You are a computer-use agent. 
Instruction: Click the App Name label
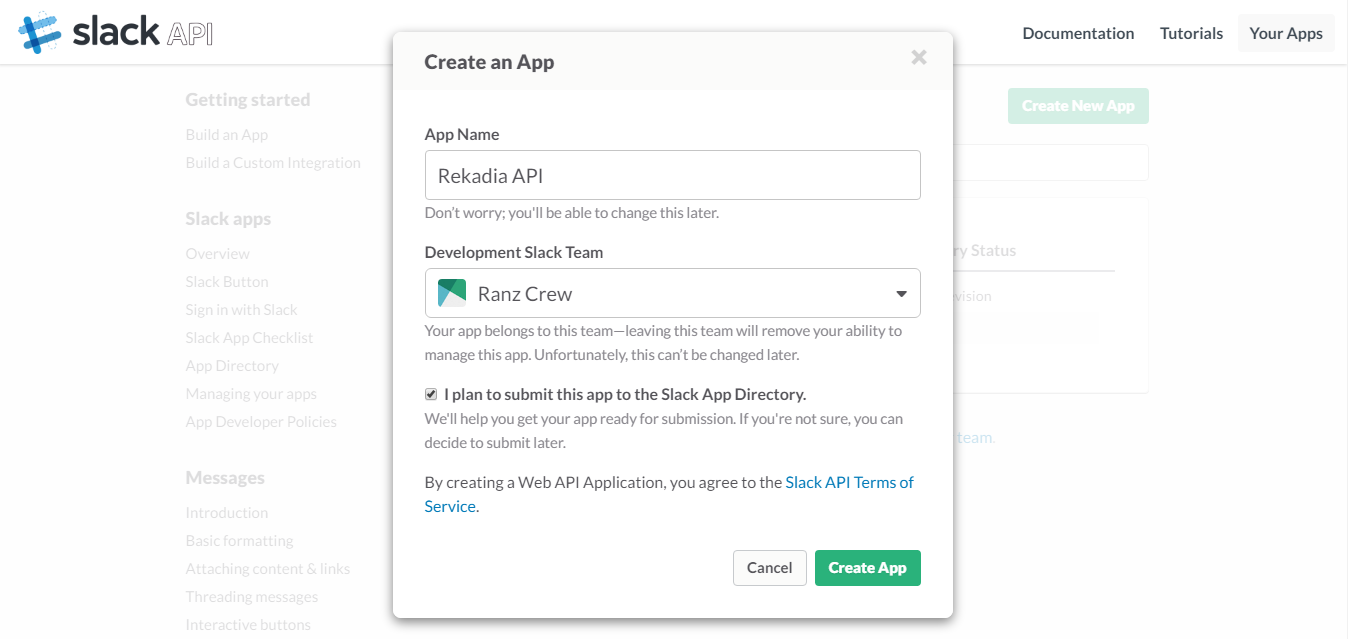pyautogui.click(x=462, y=134)
